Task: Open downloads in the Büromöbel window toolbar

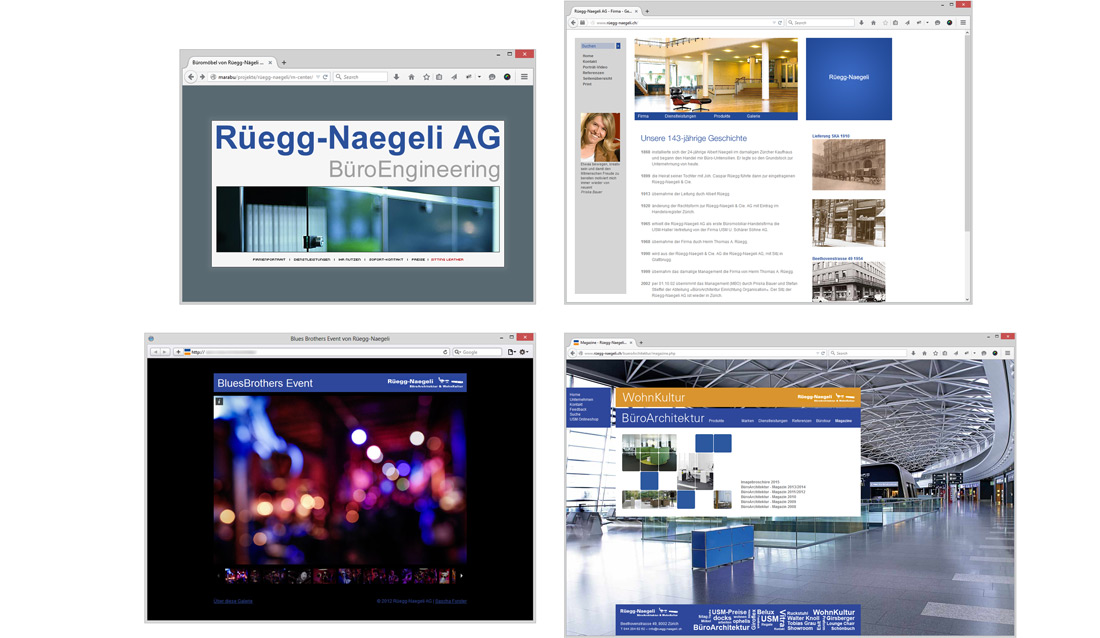Action: [396, 77]
